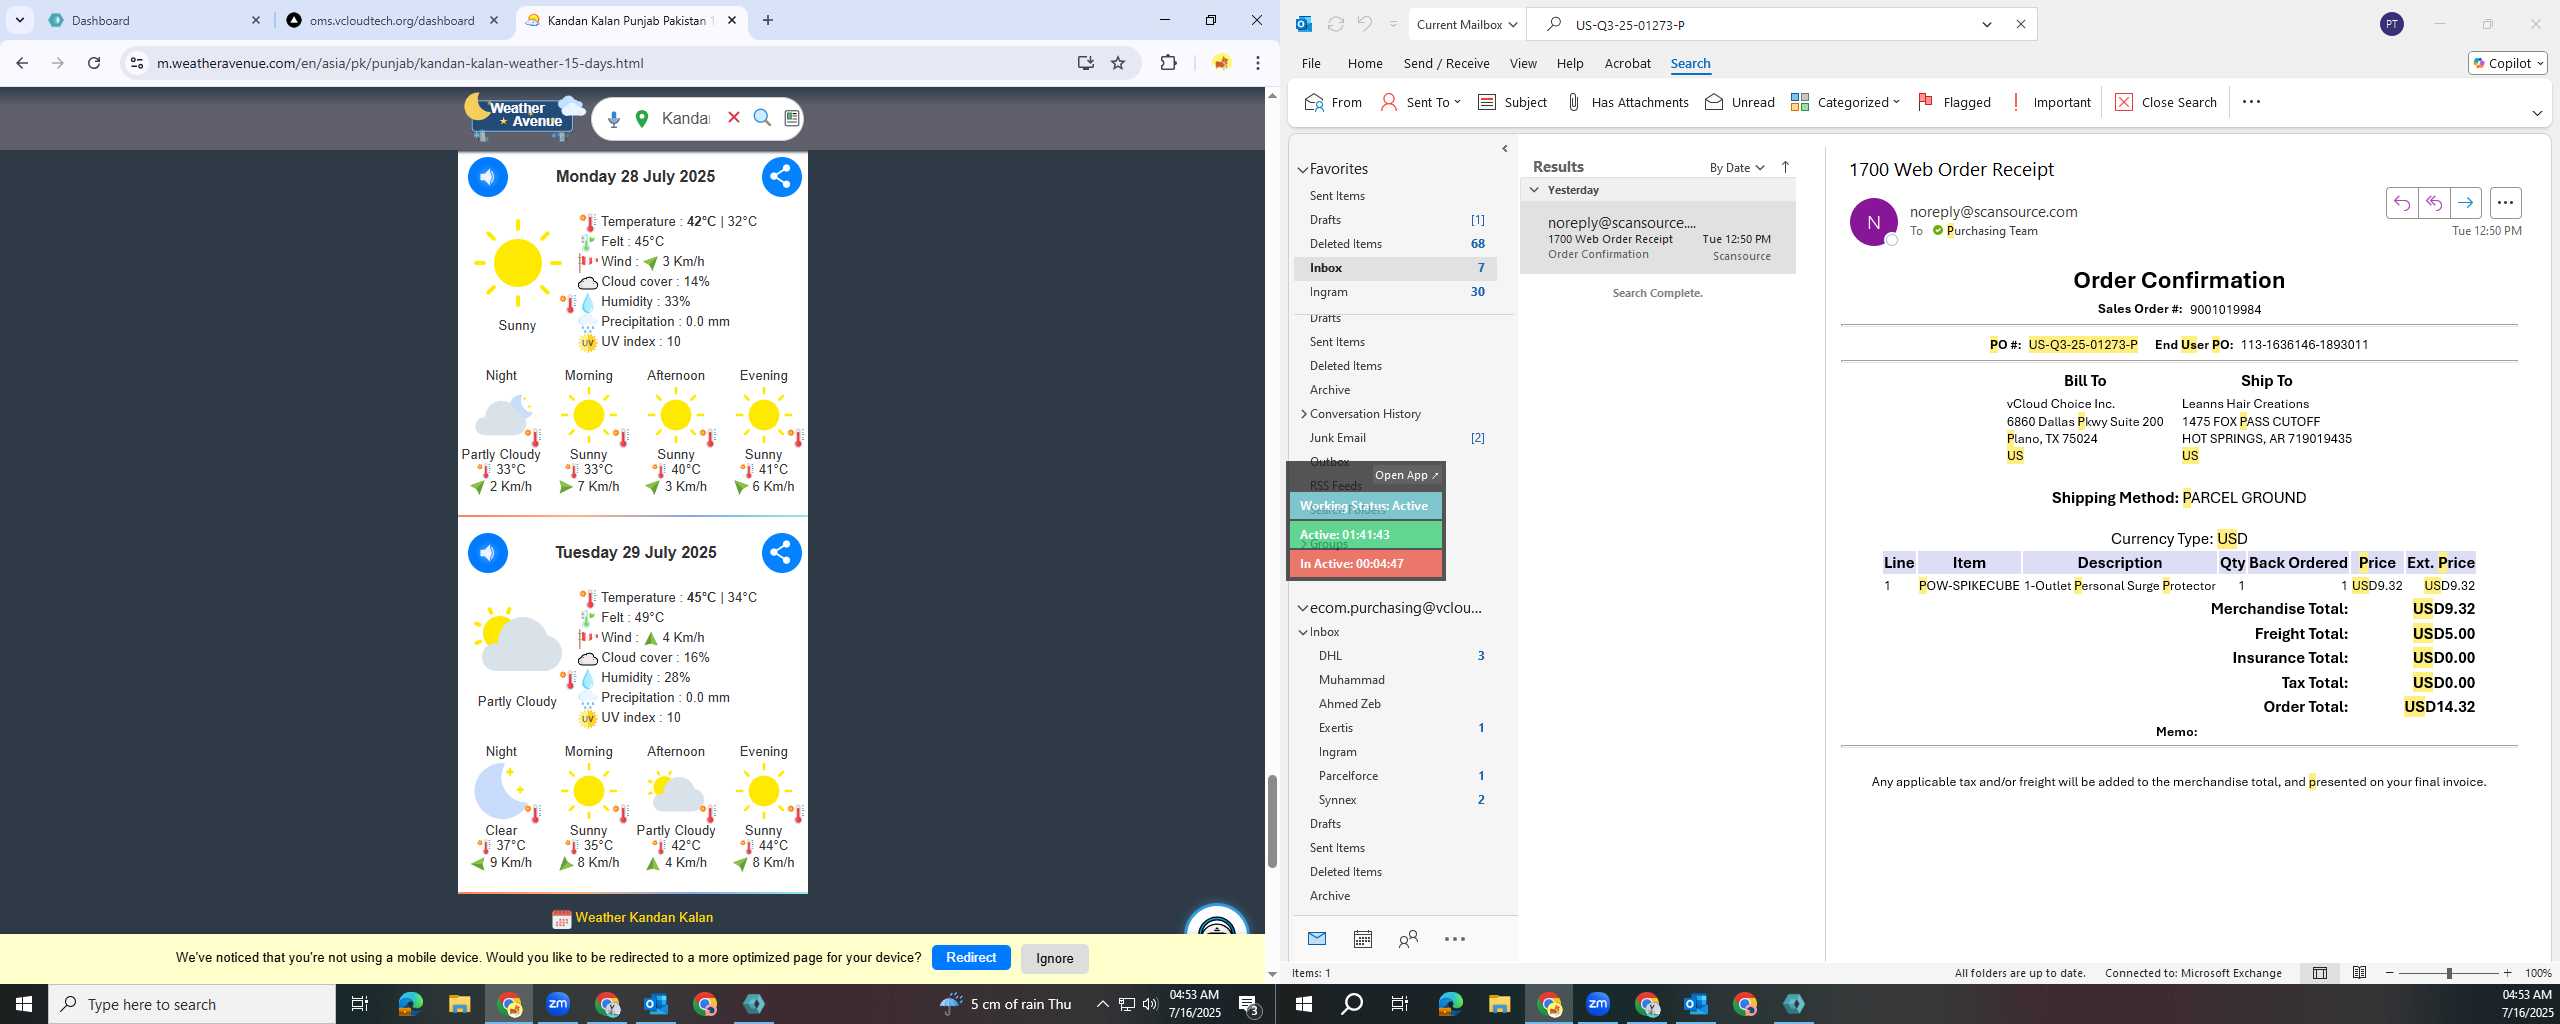Switch to Reading view in status bar
This screenshot has height=1024, width=2560.
click(2359, 973)
